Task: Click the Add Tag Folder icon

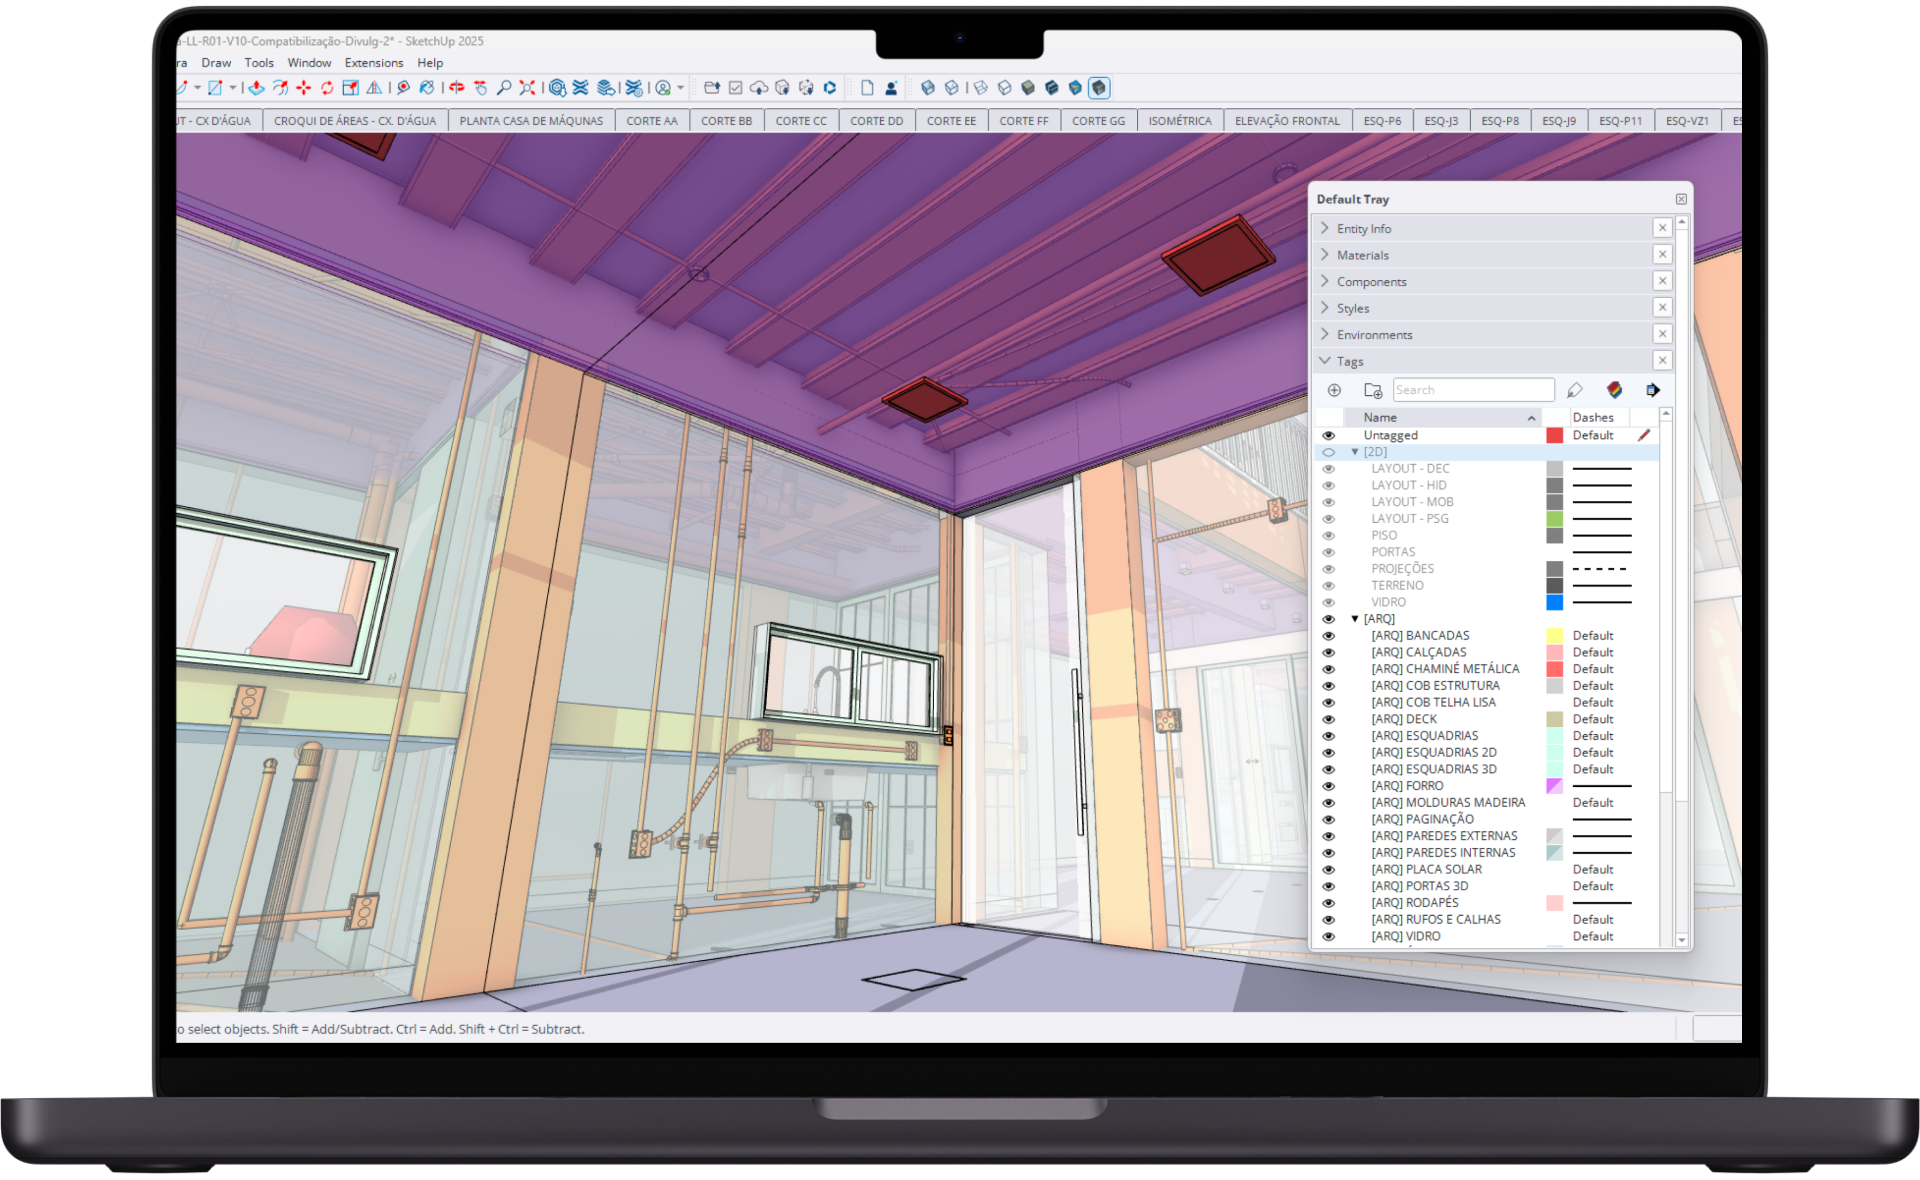Action: coord(1373,390)
